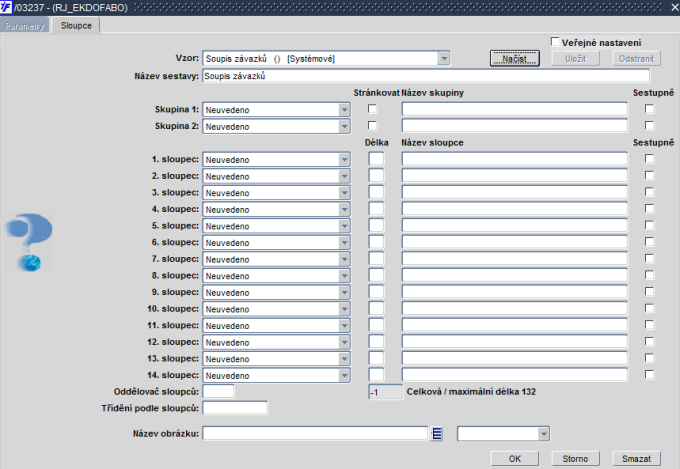
Task: Click Název sloupce field for 12. sloupec
Action: [514, 341]
